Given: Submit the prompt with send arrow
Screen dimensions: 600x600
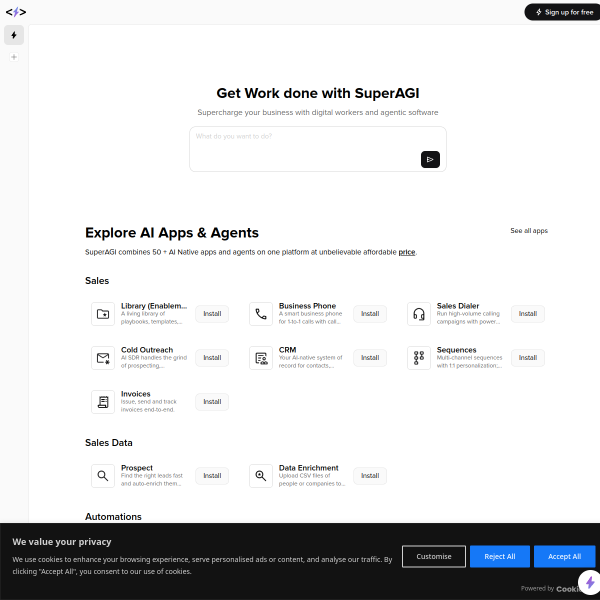Looking at the screenshot, I should (430, 160).
